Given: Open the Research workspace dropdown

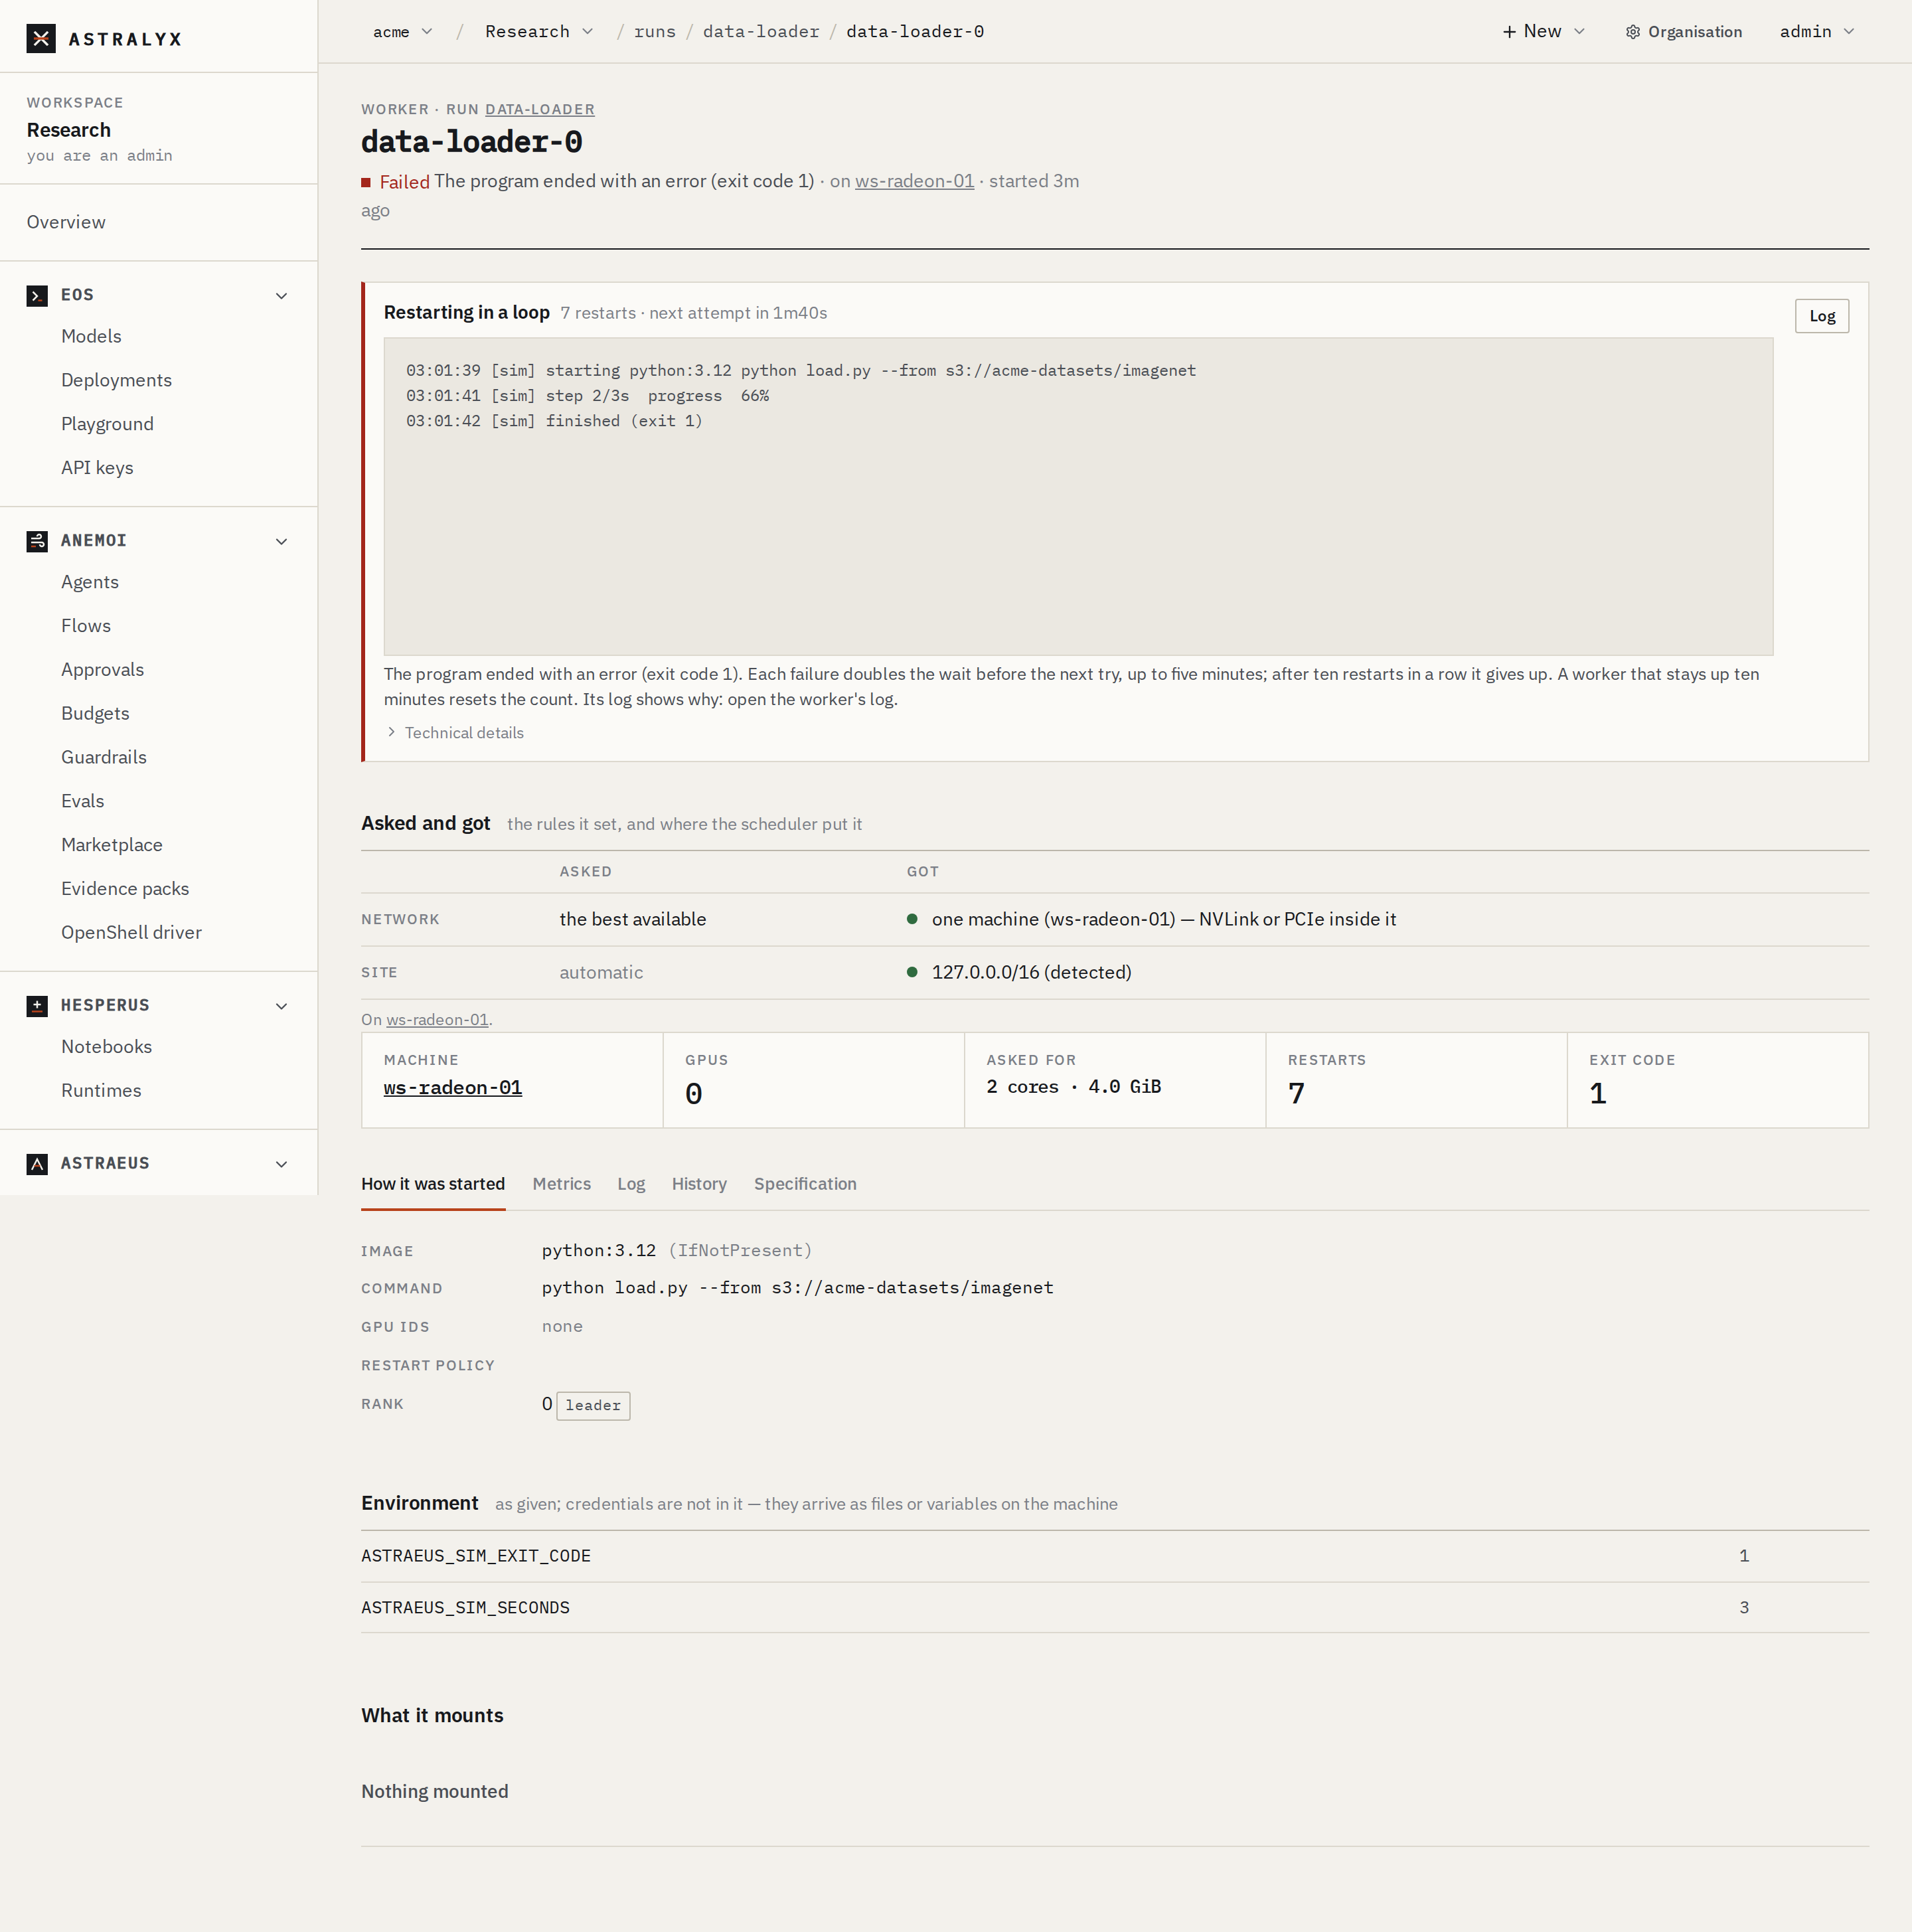Looking at the screenshot, I should tap(539, 32).
